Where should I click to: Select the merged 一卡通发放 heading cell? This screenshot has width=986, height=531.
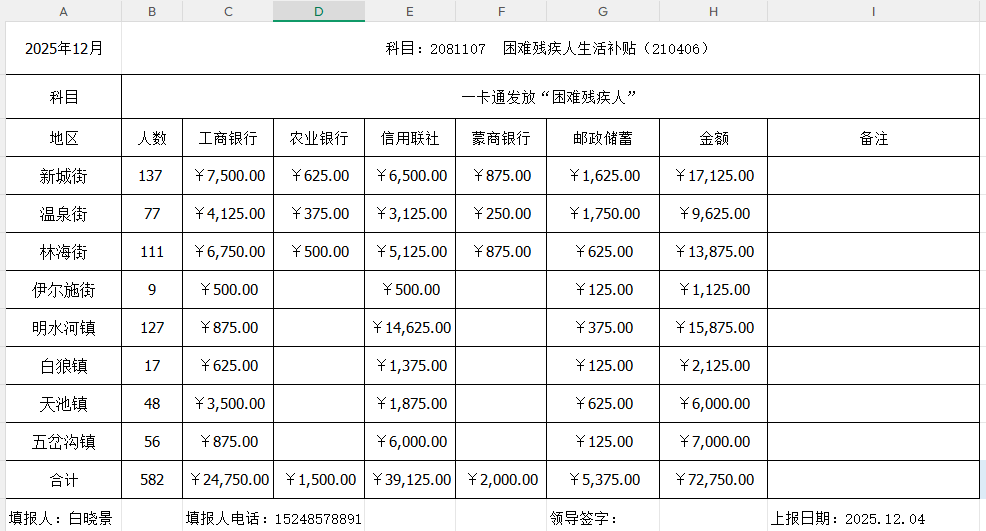(549, 97)
